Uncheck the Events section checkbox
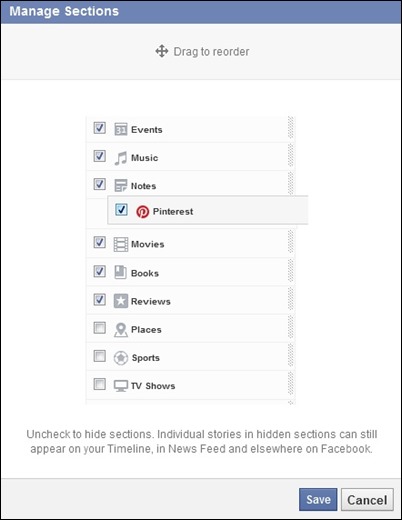 (100, 128)
